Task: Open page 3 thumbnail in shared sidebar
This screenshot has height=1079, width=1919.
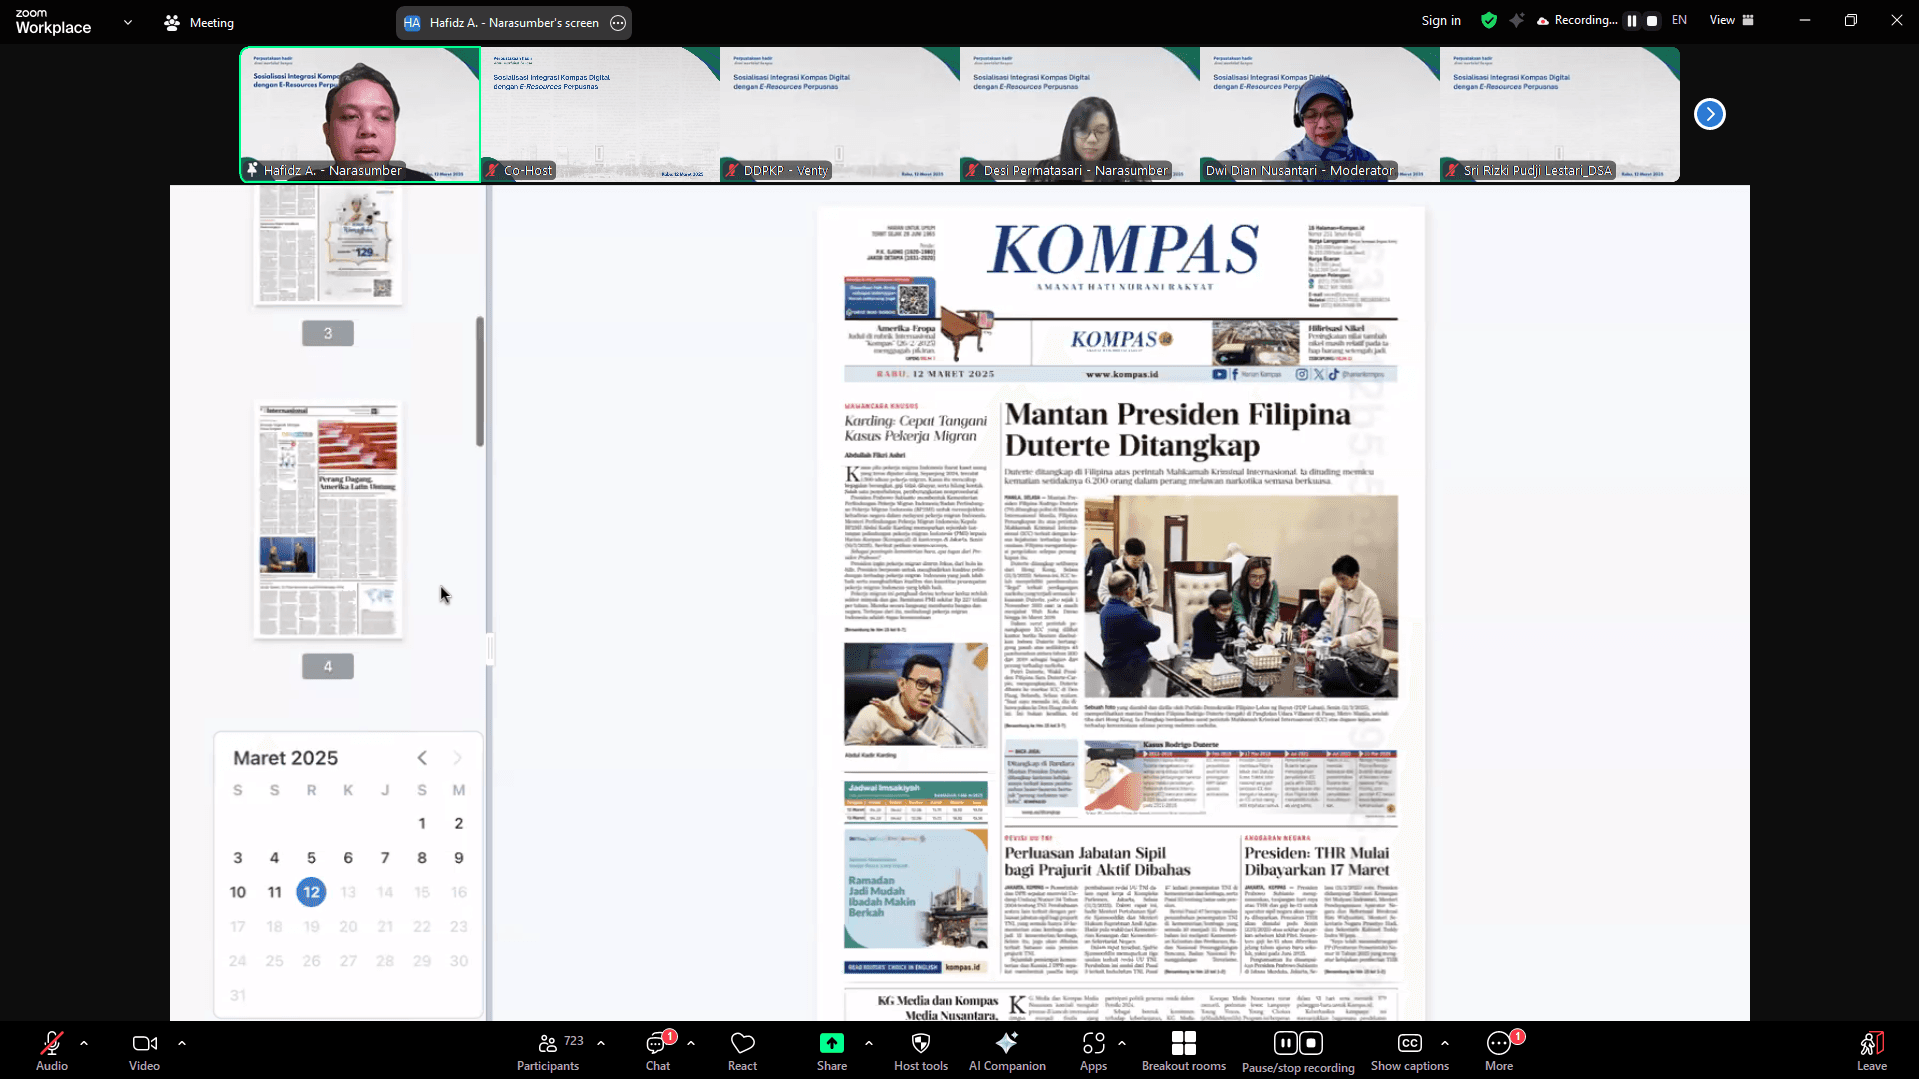Action: (x=328, y=245)
